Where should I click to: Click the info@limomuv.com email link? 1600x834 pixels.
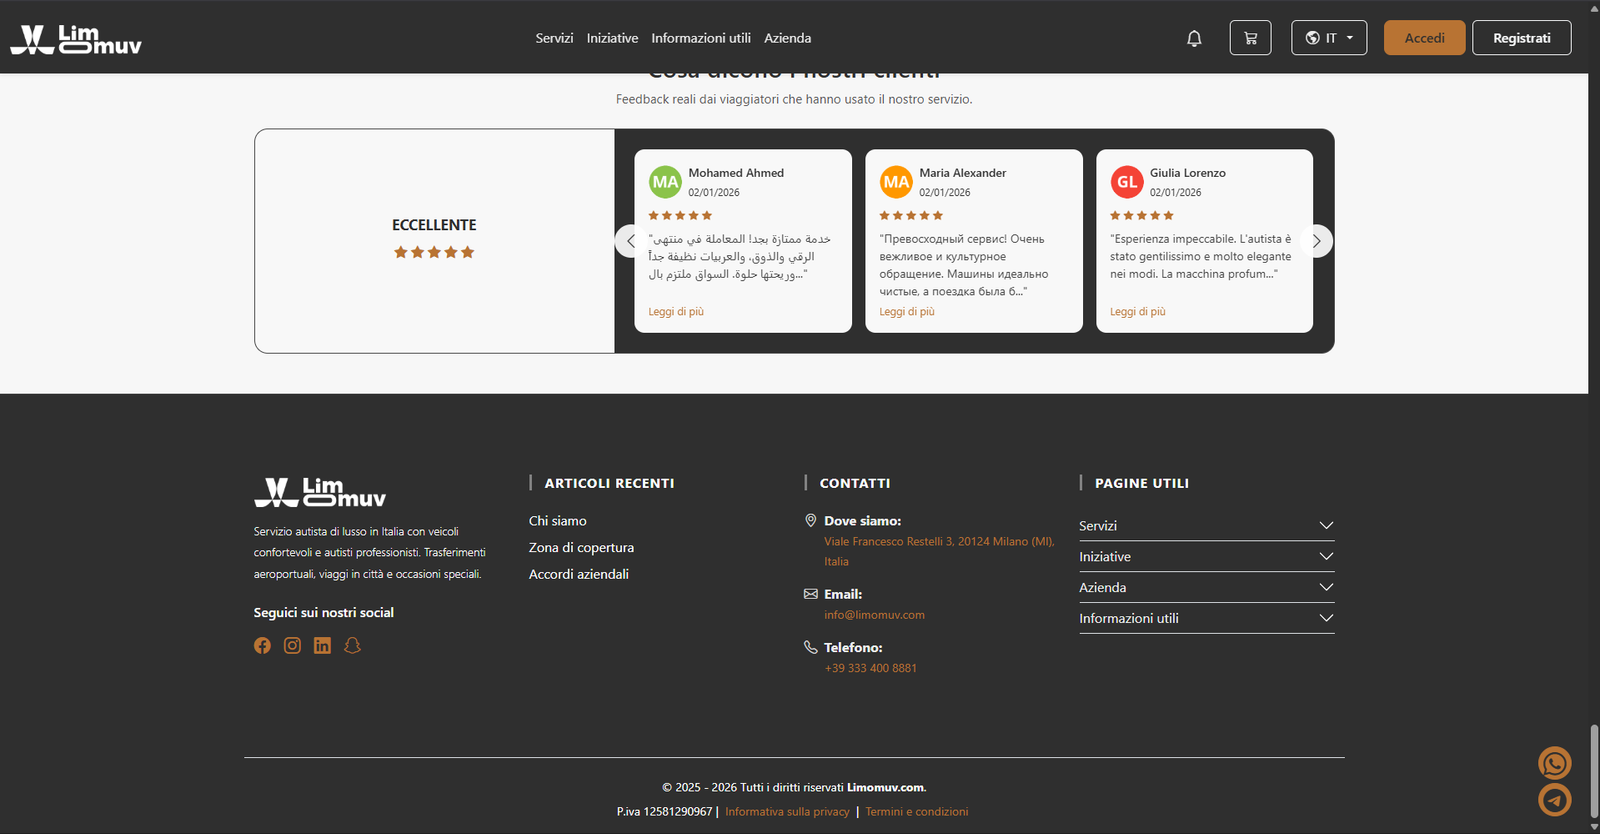[874, 615]
